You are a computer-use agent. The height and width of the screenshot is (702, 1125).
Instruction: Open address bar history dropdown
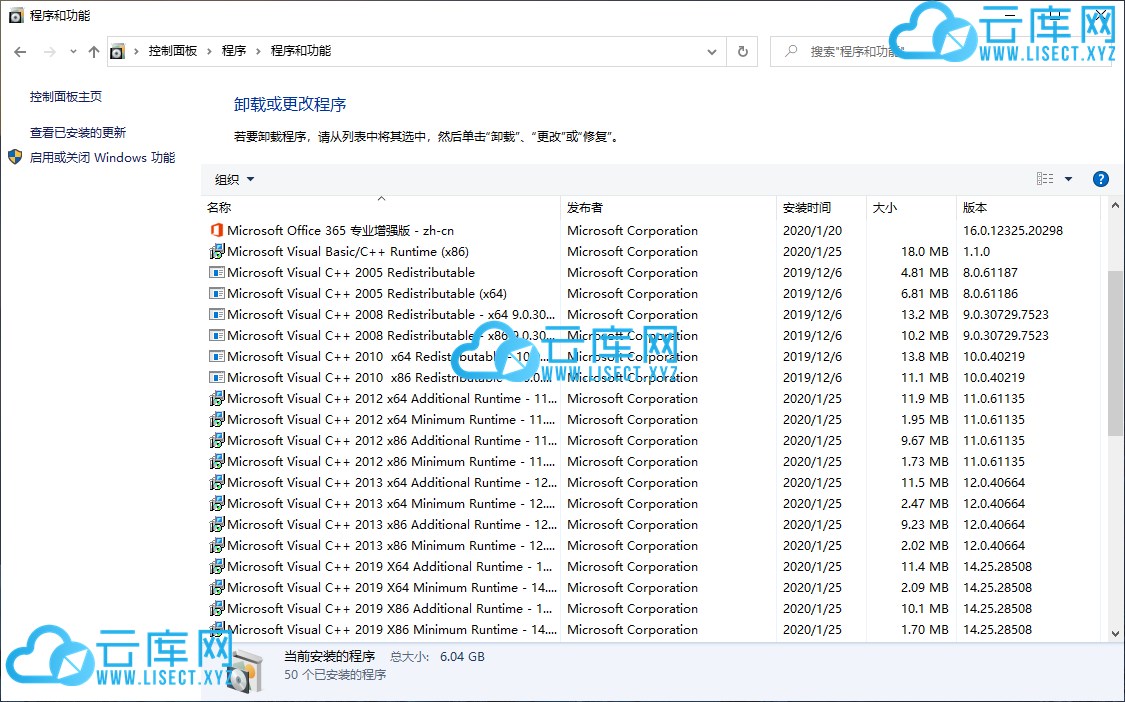coord(712,52)
